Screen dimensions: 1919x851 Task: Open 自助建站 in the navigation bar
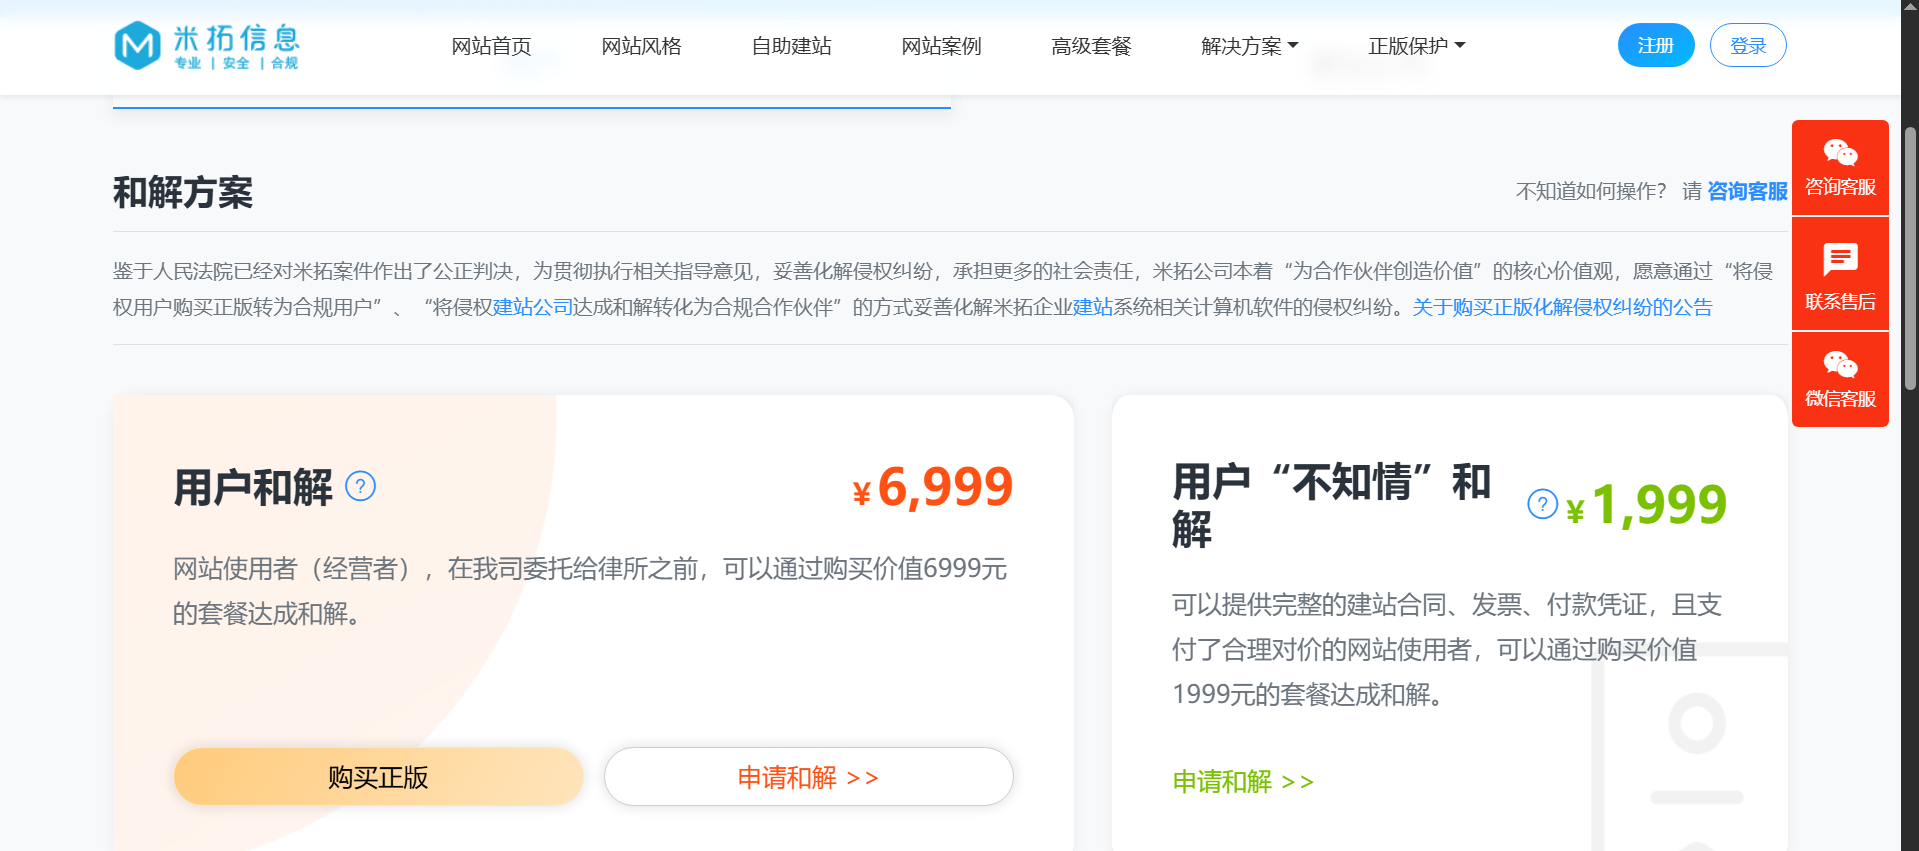click(x=791, y=46)
